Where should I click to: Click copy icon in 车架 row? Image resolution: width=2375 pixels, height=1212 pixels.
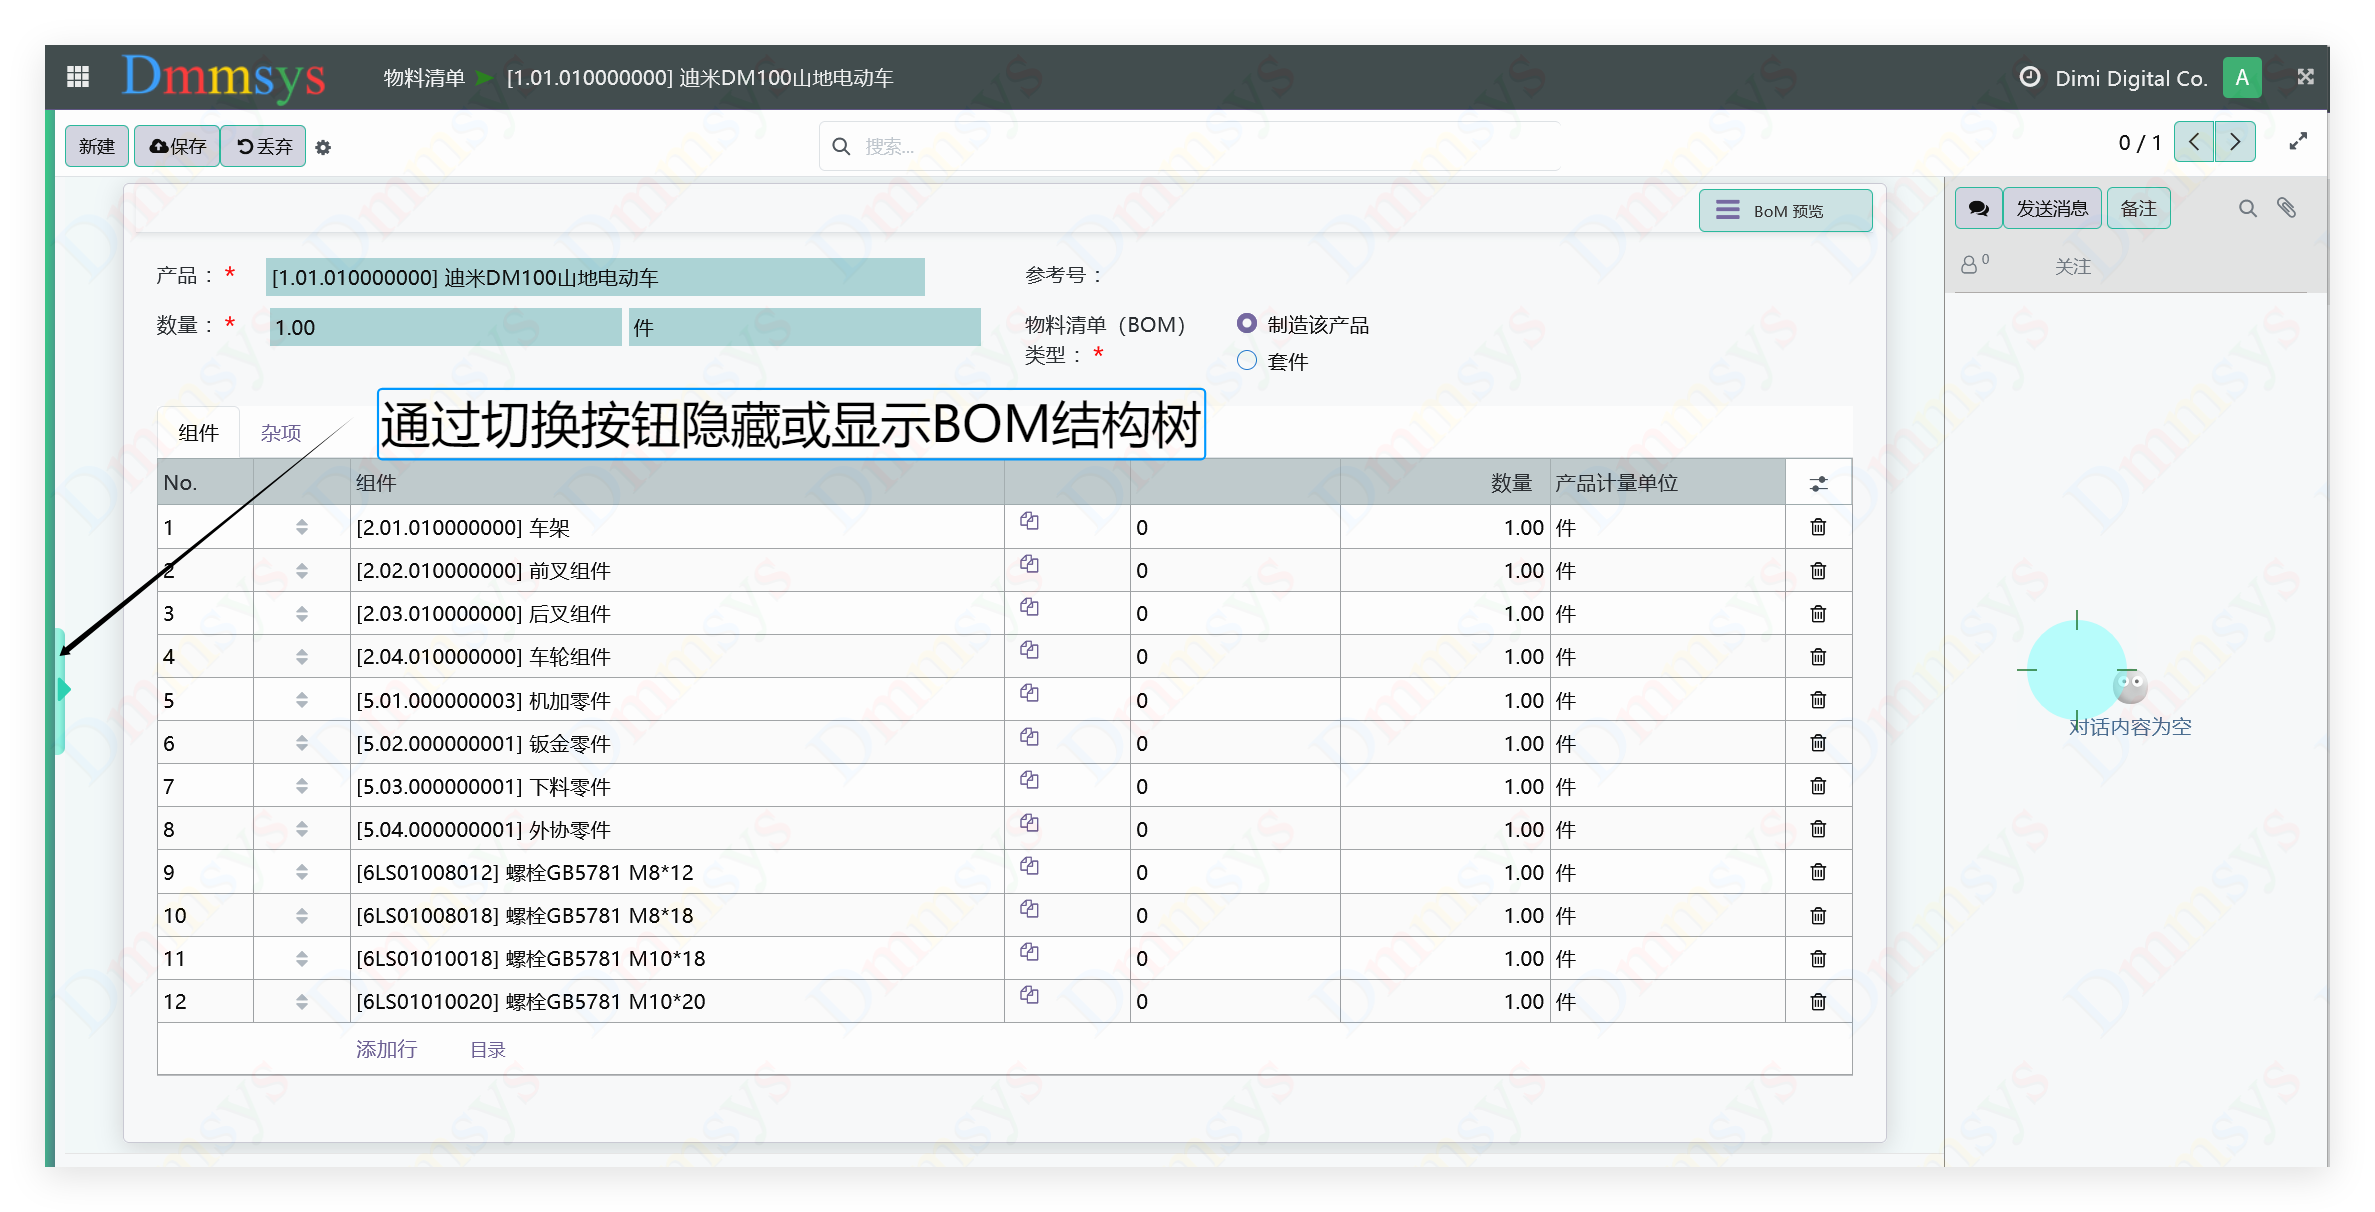1029,521
